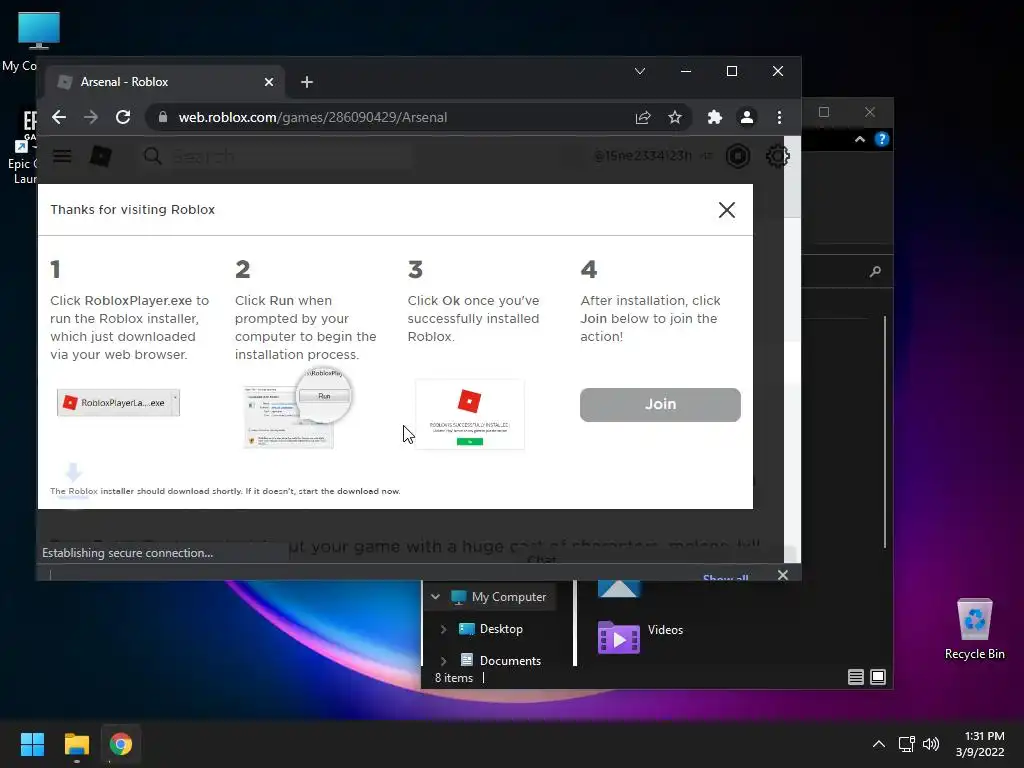The width and height of the screenshot is (1024, 768).
Task: Click the Run prompt illustration in step 2
Action: pyautogui.click(x=297, y=408)
